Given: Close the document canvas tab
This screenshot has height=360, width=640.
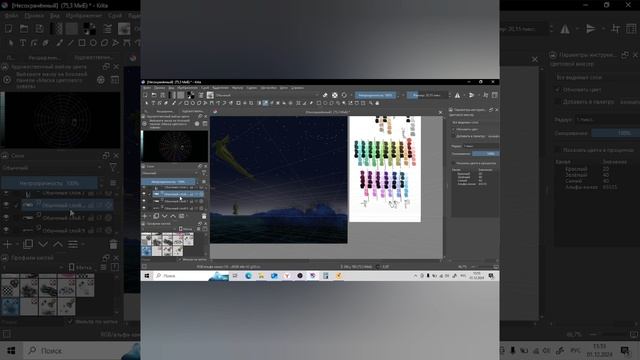Looking at the screenshot, I should click(x=440, y=113).
